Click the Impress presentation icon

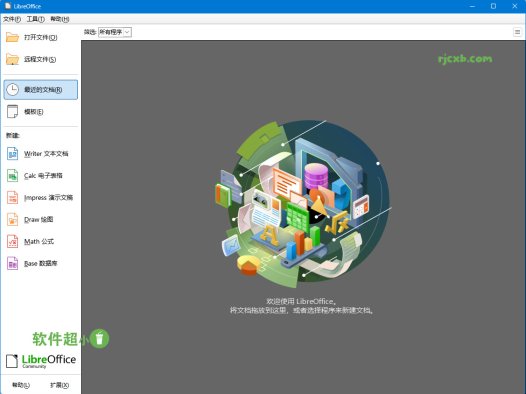[12, 198]
